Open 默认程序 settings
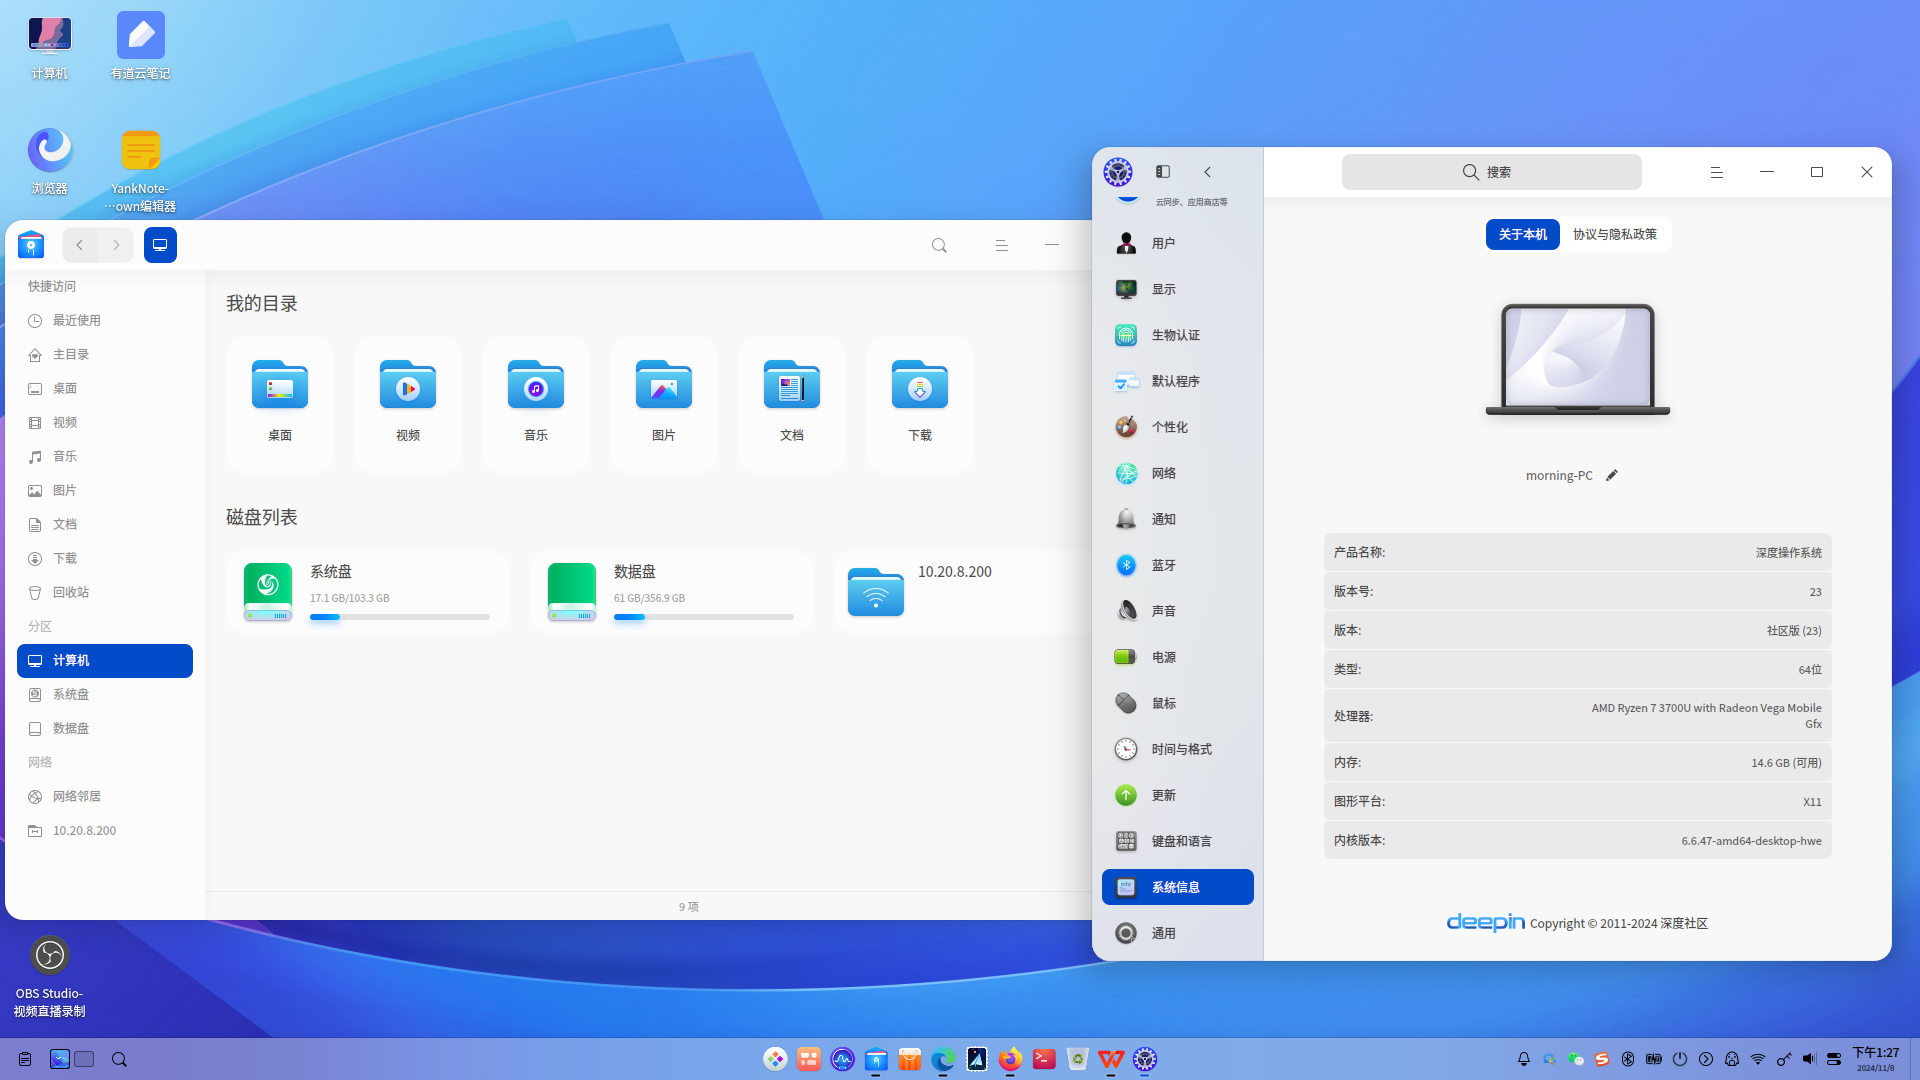1920x1080 pixels. pyautogui.click(x=1177, y=381)
